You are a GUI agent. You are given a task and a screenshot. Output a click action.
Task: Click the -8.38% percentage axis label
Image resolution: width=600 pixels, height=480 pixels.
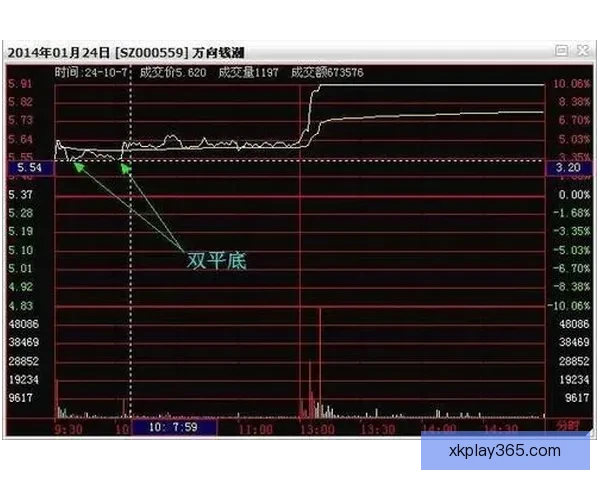572,287
